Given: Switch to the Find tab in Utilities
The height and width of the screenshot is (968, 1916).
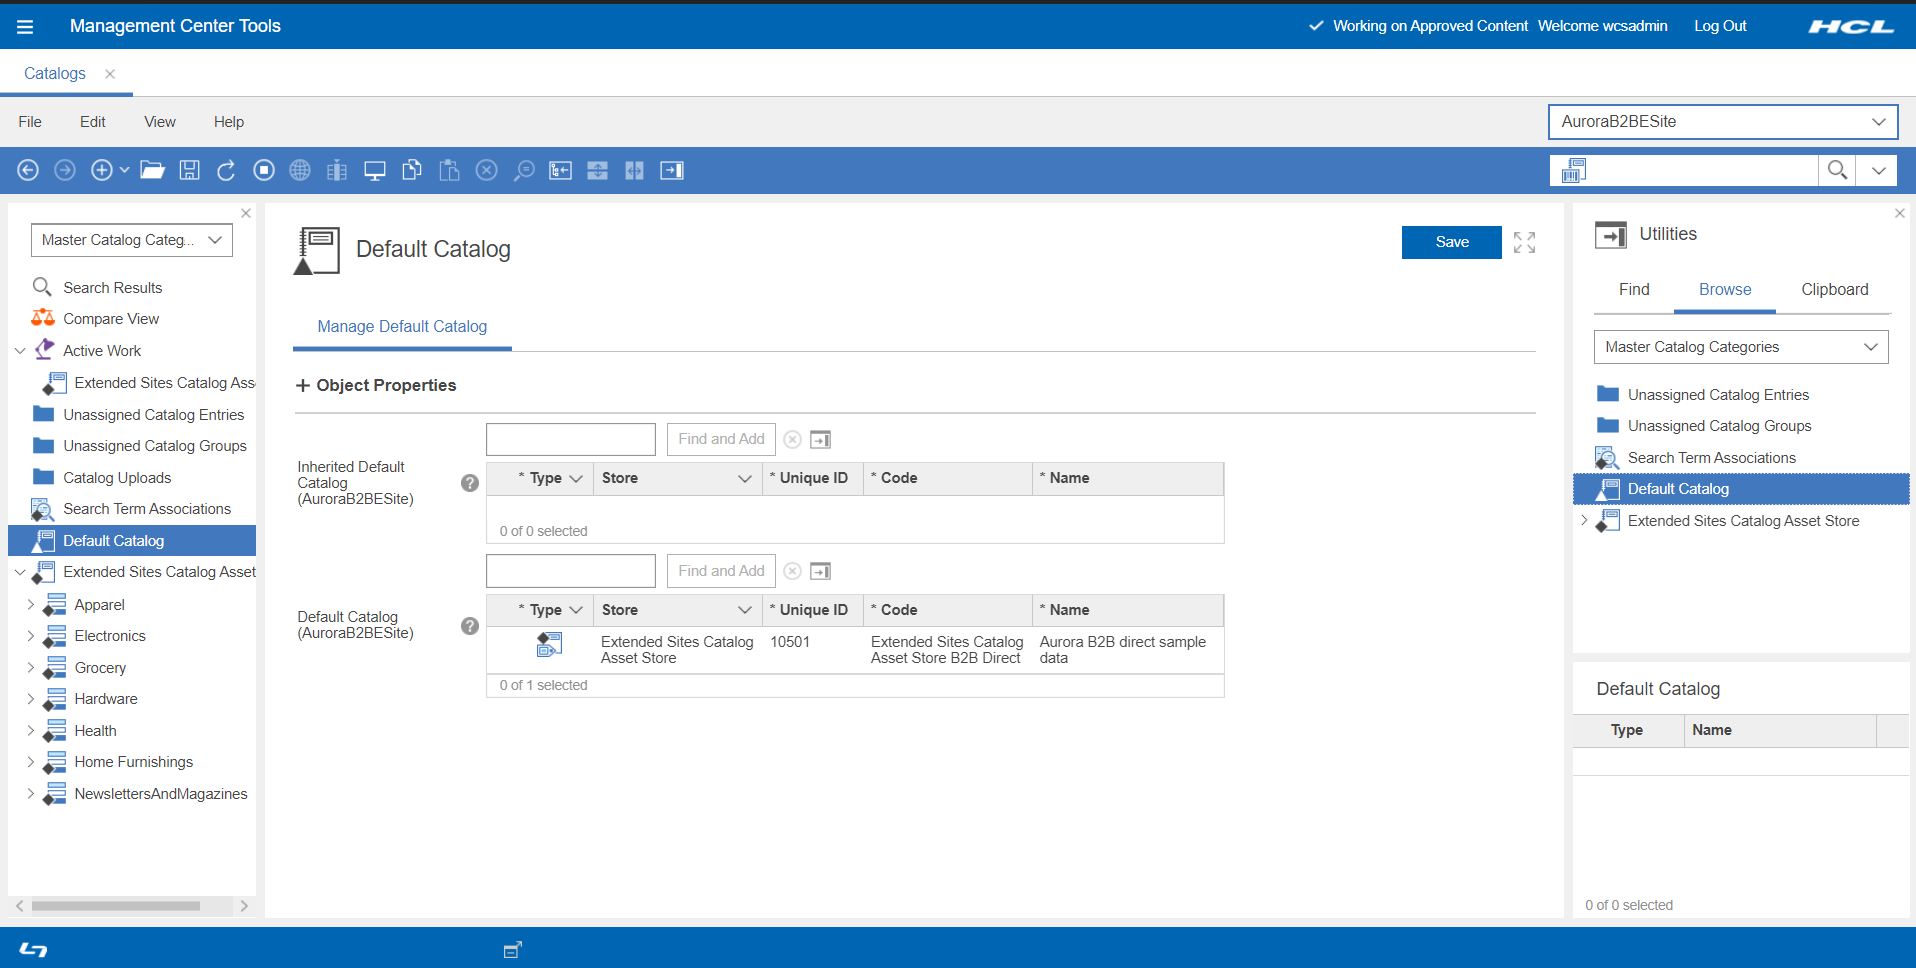Looking at the screenshot, I should 1634,290.
